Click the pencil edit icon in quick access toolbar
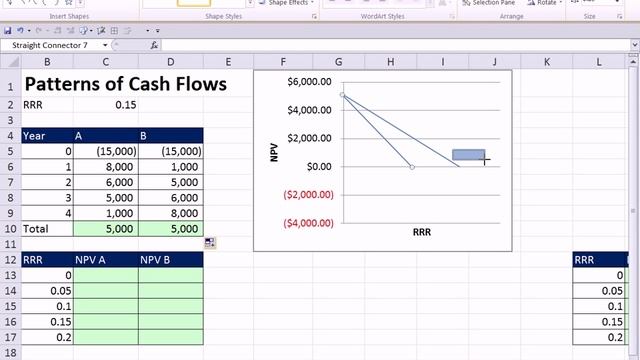640x360 pixels. click(x=101, y=31)
